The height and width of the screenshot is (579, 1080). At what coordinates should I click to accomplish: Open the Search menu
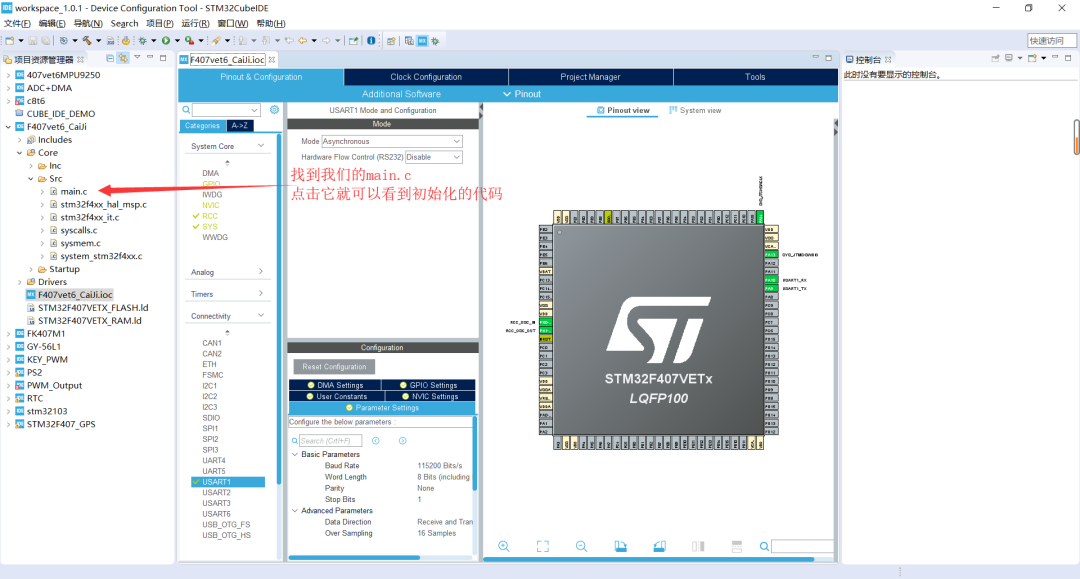(124, 23)
